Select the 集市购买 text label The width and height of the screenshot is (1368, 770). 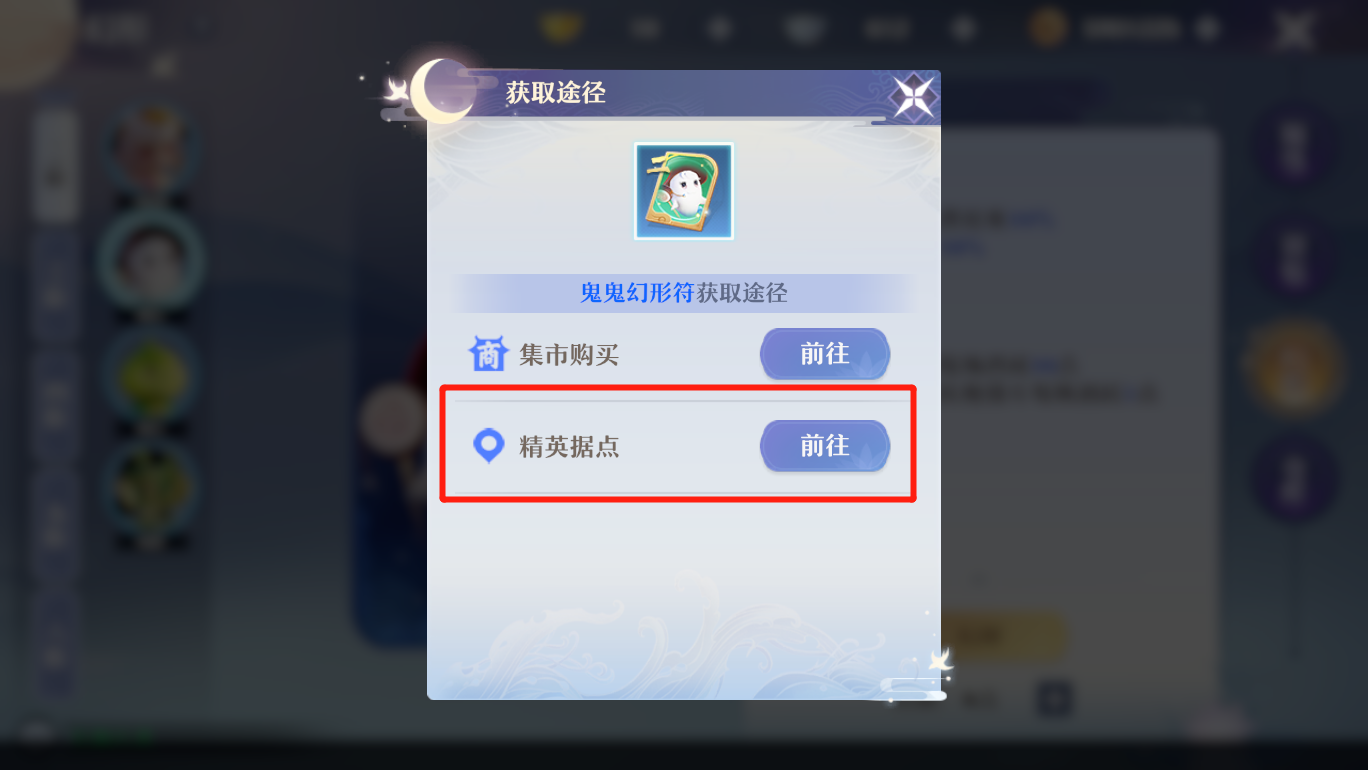click(569, 354)
